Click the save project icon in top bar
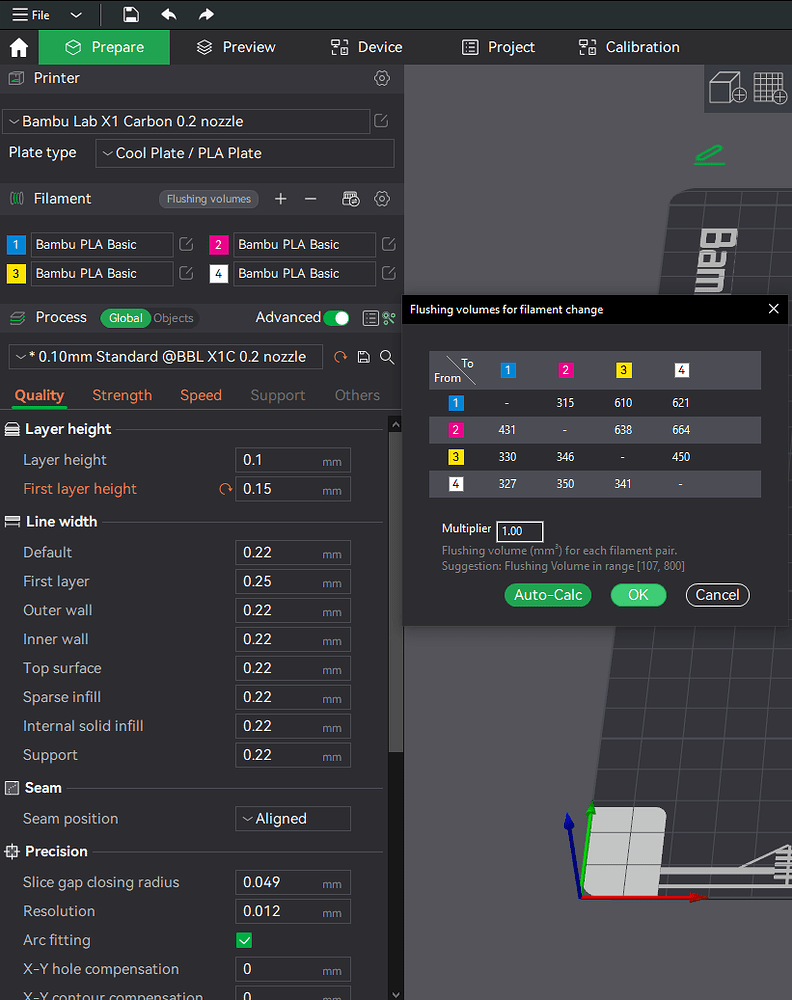Screen dimensions: 792x1000 (131, 15)
